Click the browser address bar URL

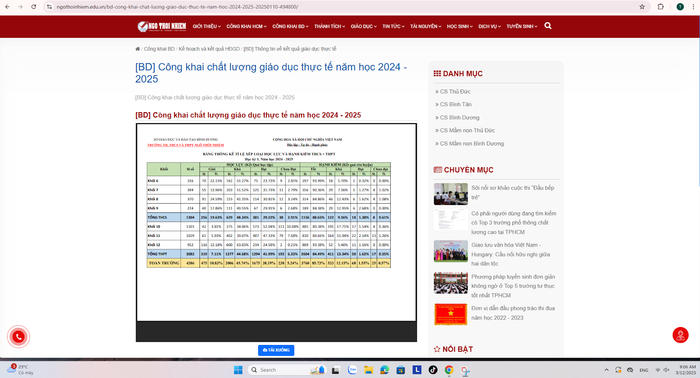[178, 7]
